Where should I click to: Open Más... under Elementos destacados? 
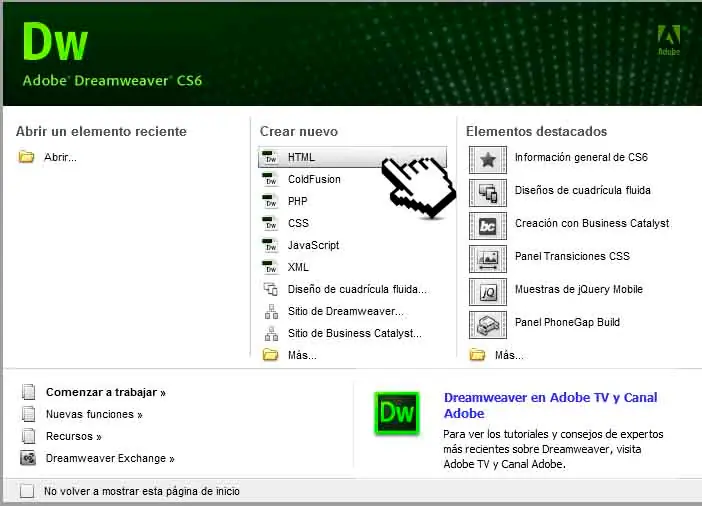tap(509, 355)
